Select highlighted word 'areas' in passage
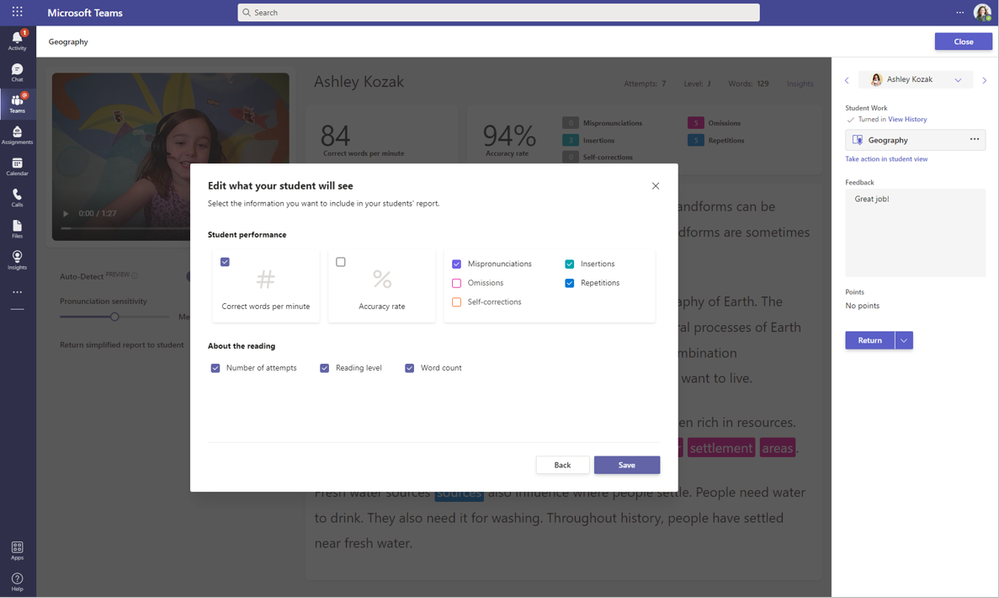Viewport: 999px width, 598px height. click(777, 448)
